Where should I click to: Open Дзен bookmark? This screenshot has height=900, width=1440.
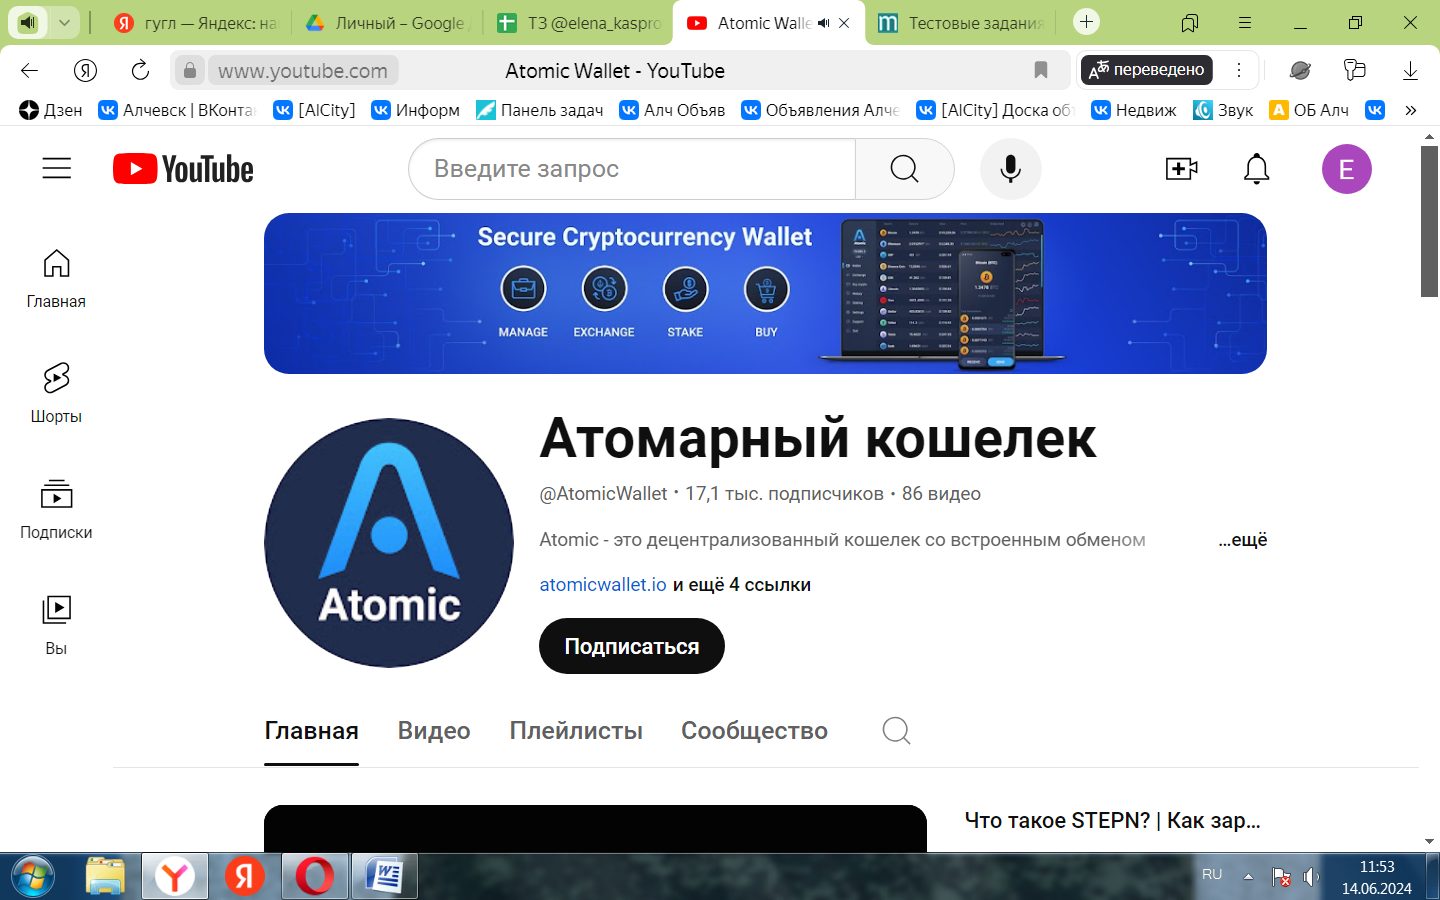pos(51,110)
